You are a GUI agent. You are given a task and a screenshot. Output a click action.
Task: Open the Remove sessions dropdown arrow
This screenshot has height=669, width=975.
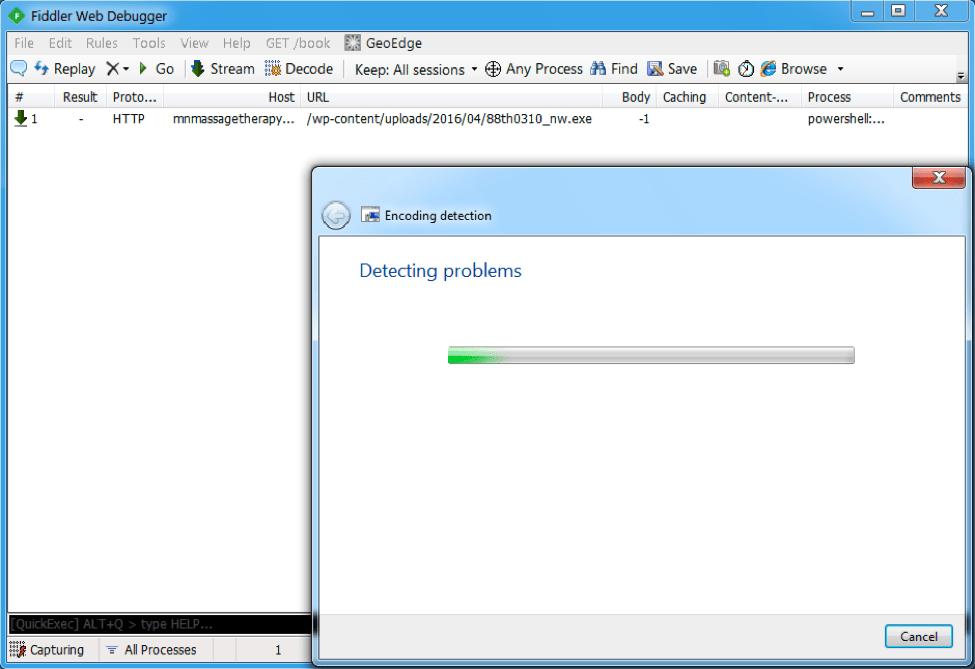[x=126, y=69]
